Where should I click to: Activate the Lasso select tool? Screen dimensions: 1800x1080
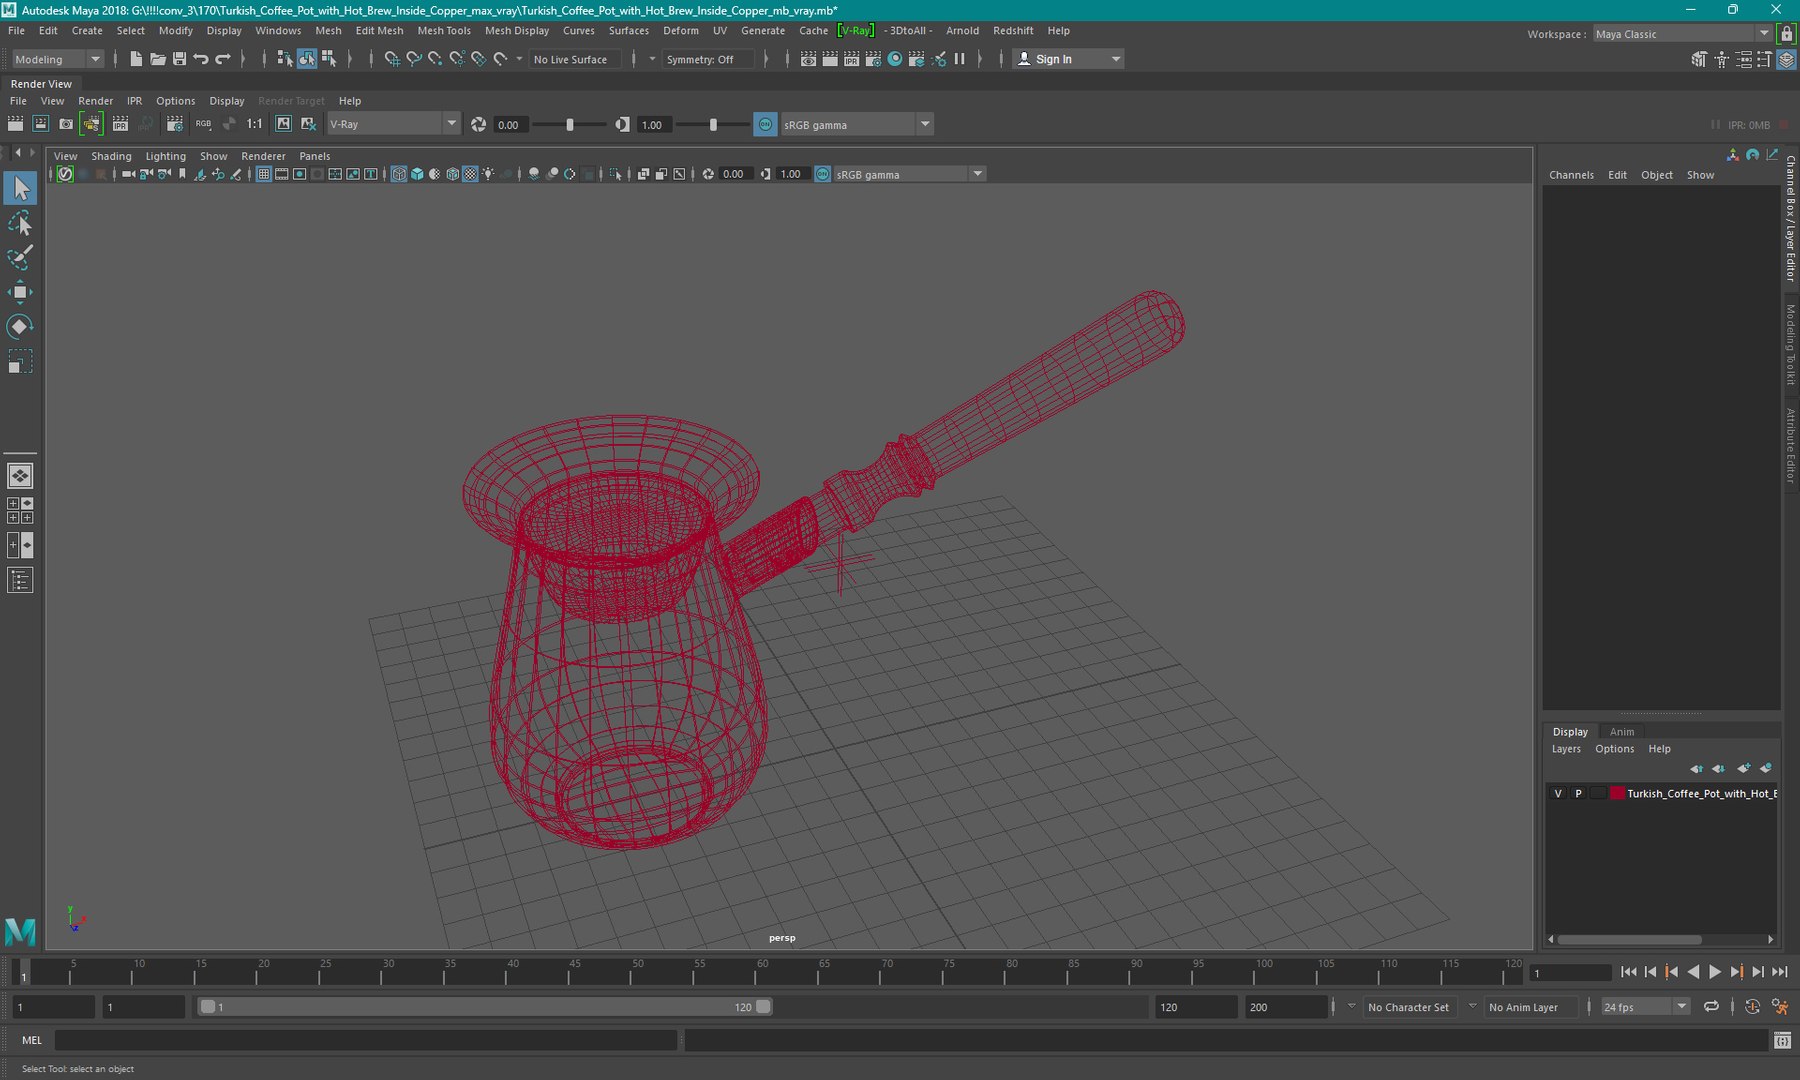(x=20, y=223)
